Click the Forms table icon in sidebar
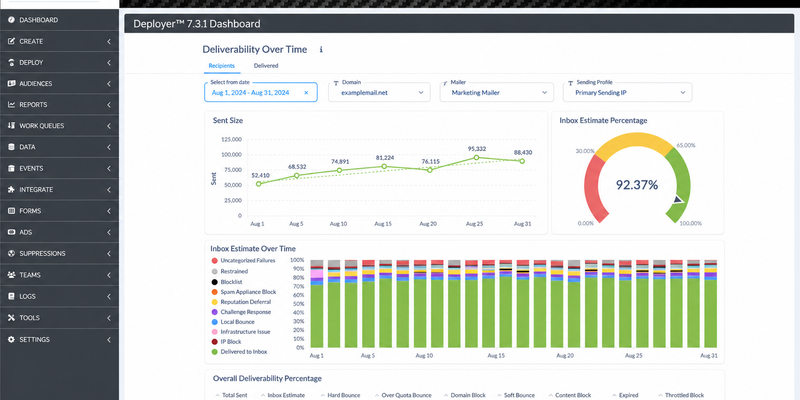This screenshot has width=800, height=400. pos(11,211)
